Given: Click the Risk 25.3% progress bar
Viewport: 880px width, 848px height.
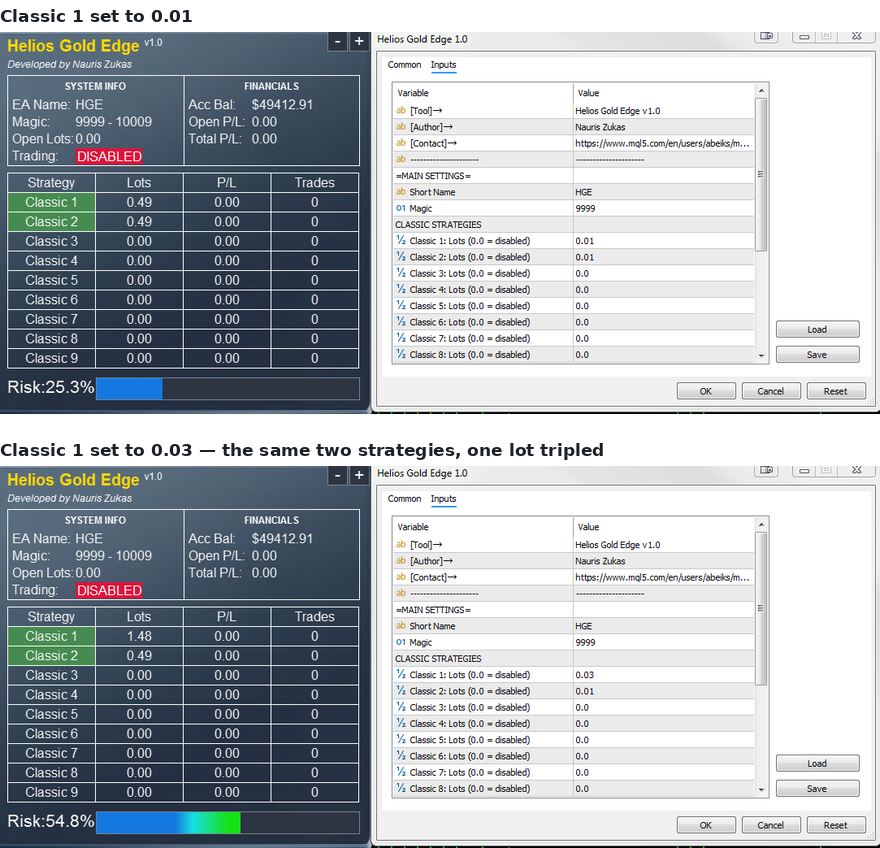Looking at the screenshot, I should pos(227,388).
